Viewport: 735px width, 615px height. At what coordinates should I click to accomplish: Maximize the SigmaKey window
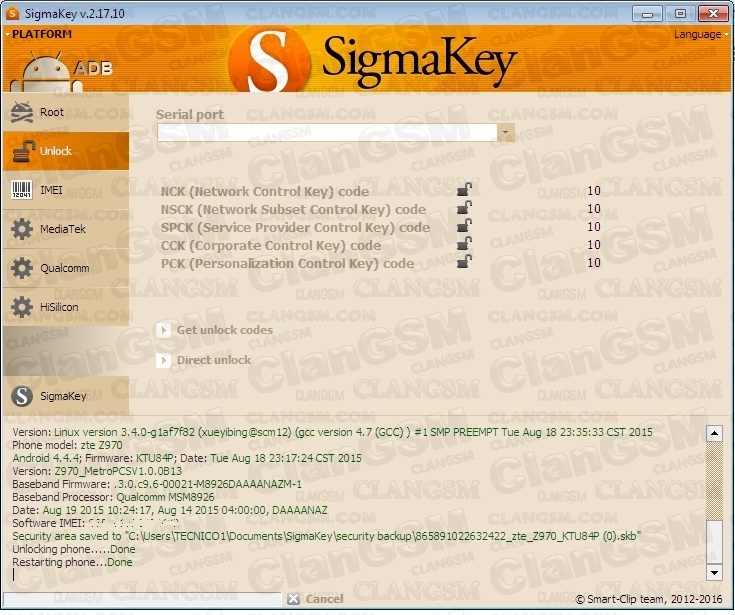click(680, 14)
